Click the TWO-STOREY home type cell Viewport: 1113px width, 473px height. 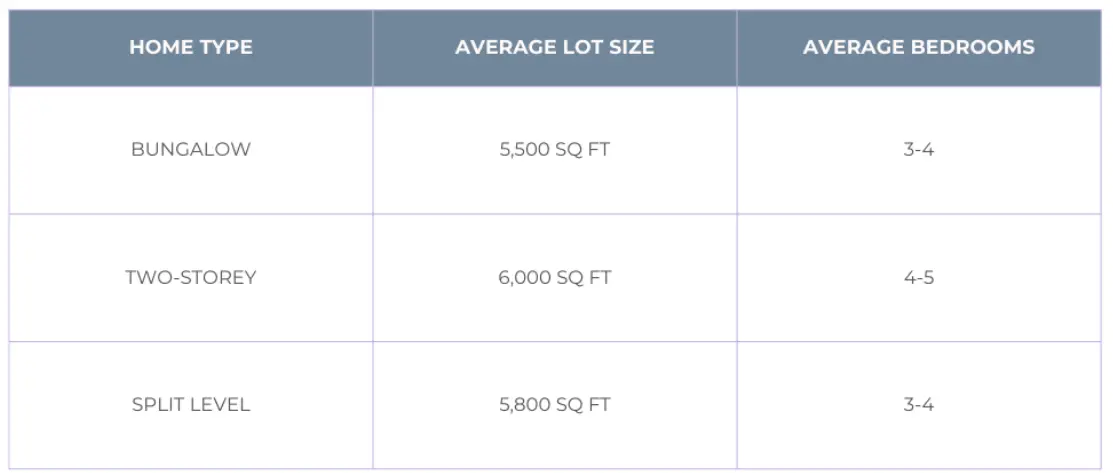(x=191, y=277)
